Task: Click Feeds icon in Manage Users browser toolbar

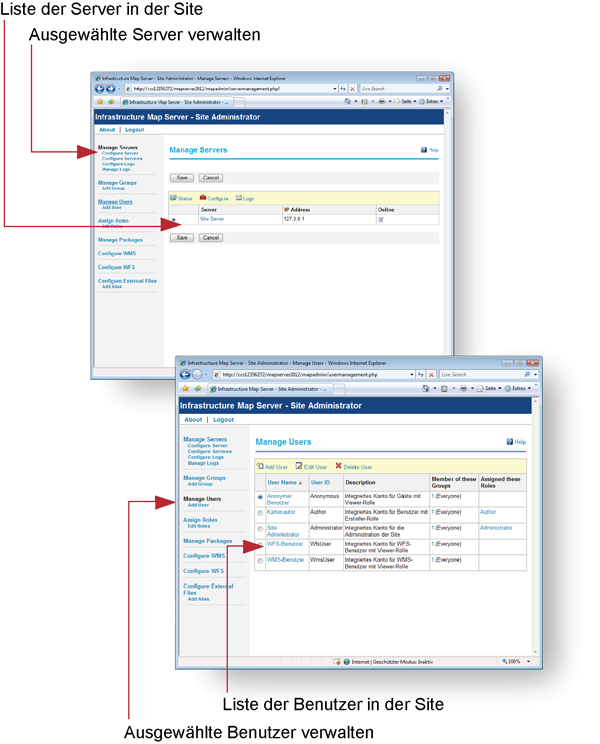Action: tap(444, 389)
